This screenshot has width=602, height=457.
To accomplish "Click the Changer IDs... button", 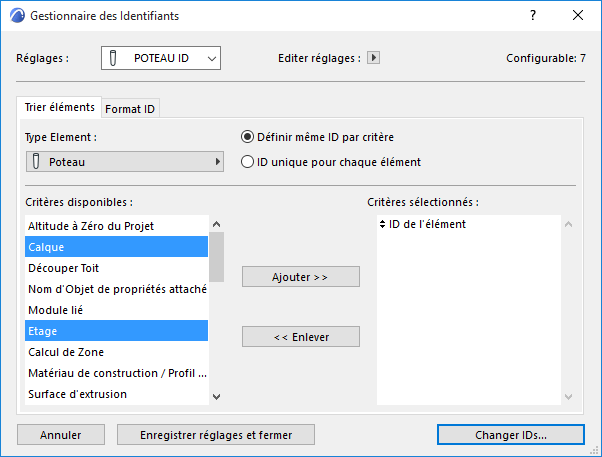I will [x=510, y=435].
